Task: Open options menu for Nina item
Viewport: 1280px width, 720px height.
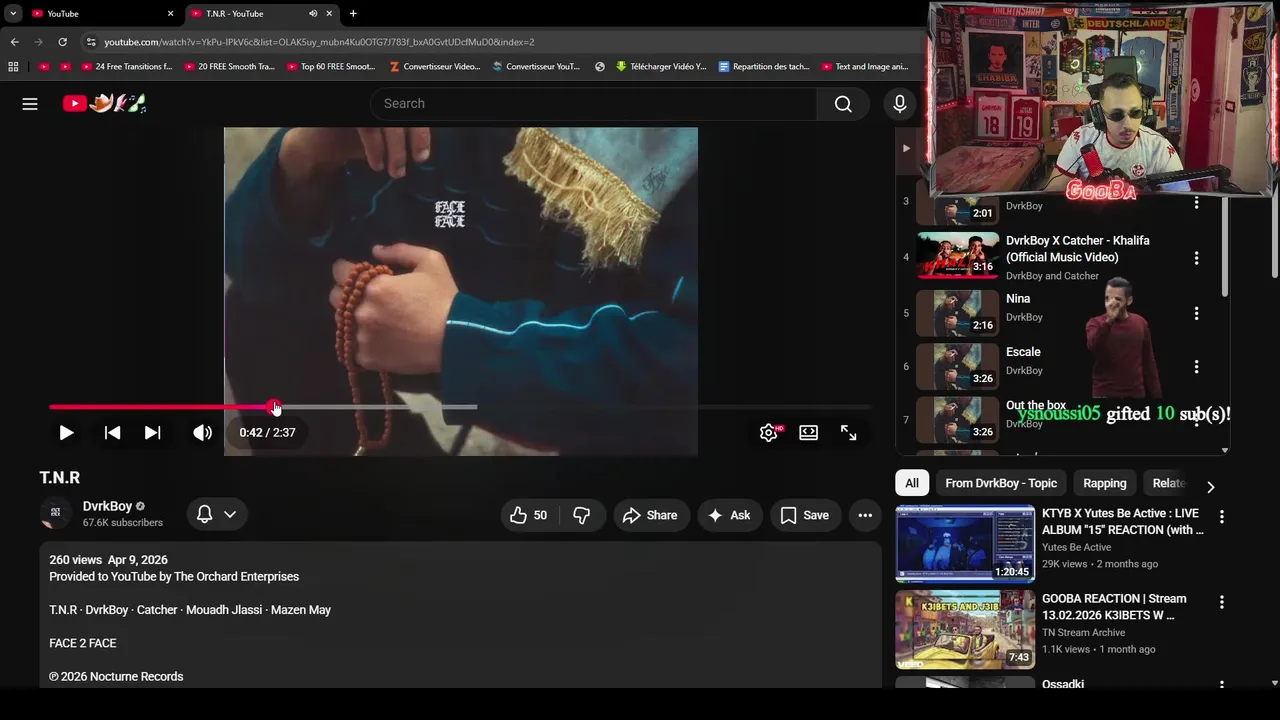Action: (1196, 313)
